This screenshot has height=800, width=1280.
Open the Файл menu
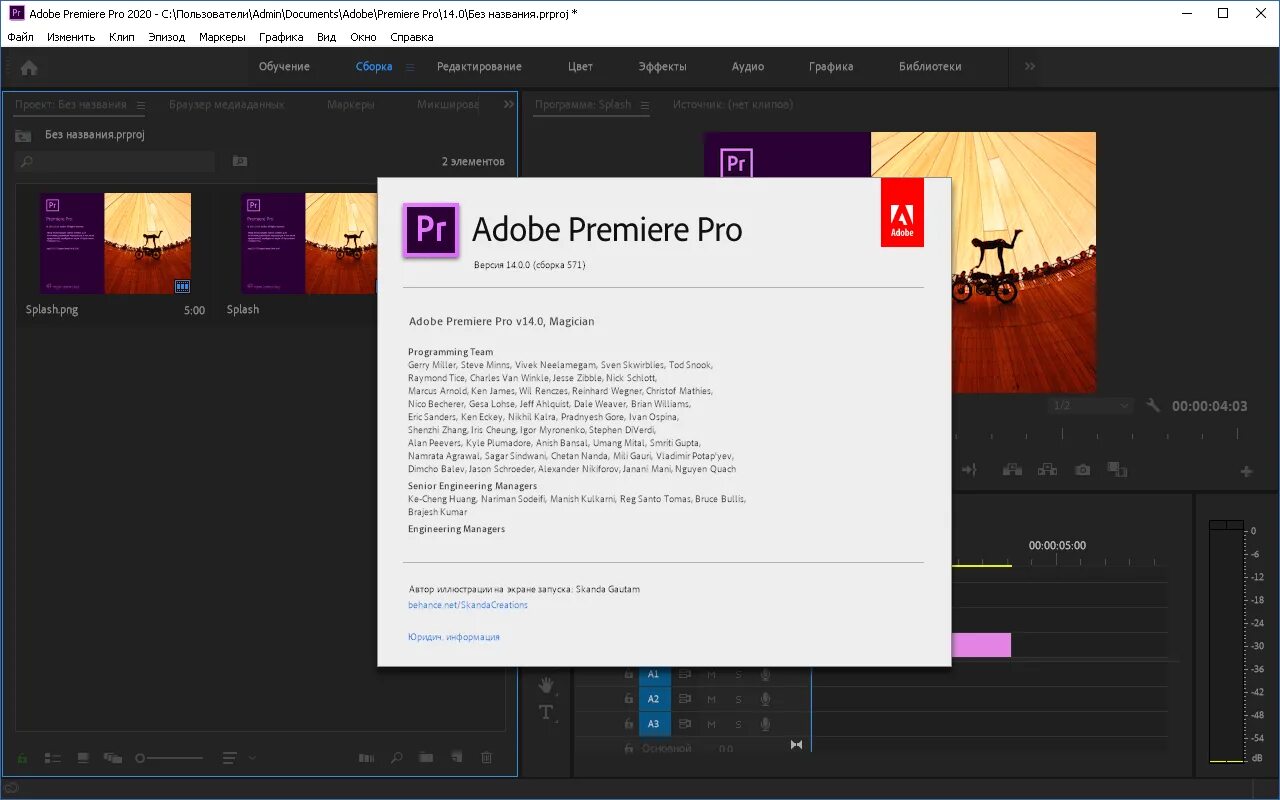click(x=20, y=37)
